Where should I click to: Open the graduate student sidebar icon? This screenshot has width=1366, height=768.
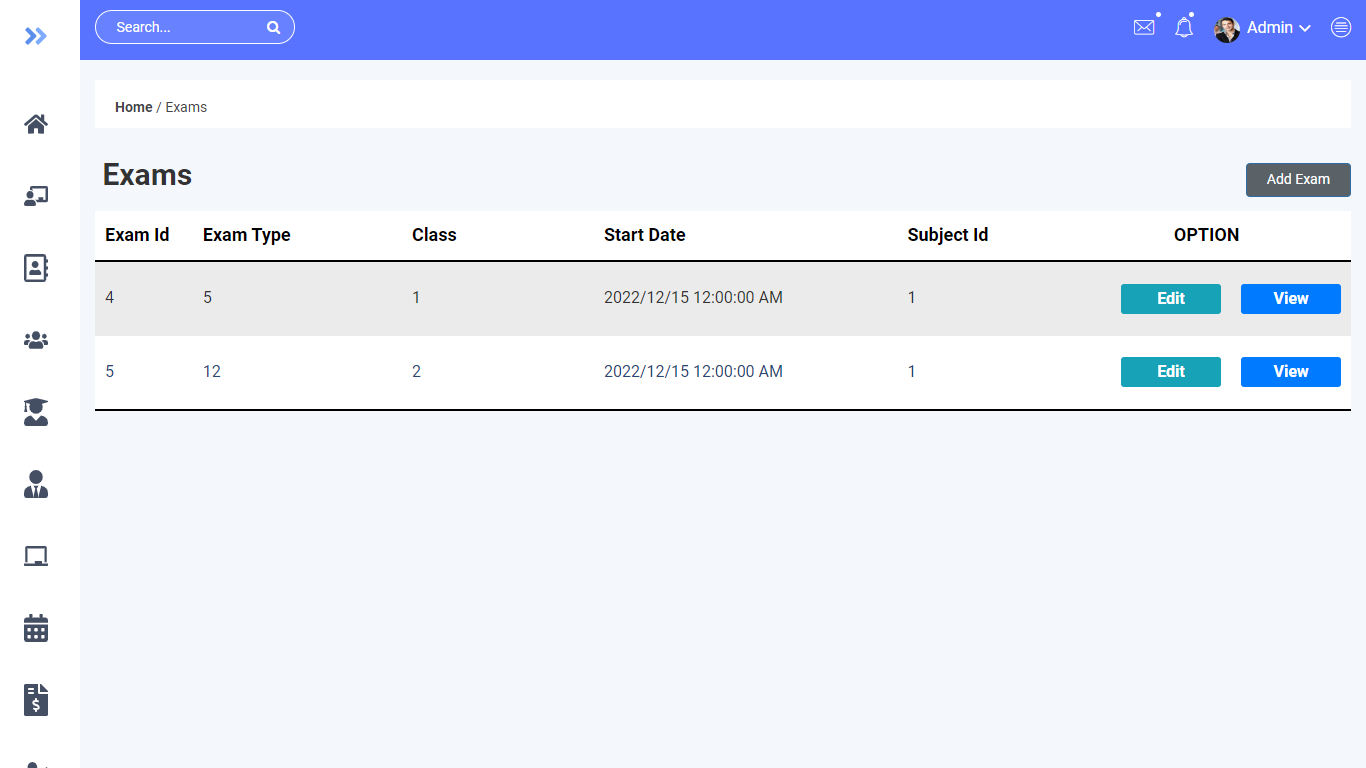36,412
